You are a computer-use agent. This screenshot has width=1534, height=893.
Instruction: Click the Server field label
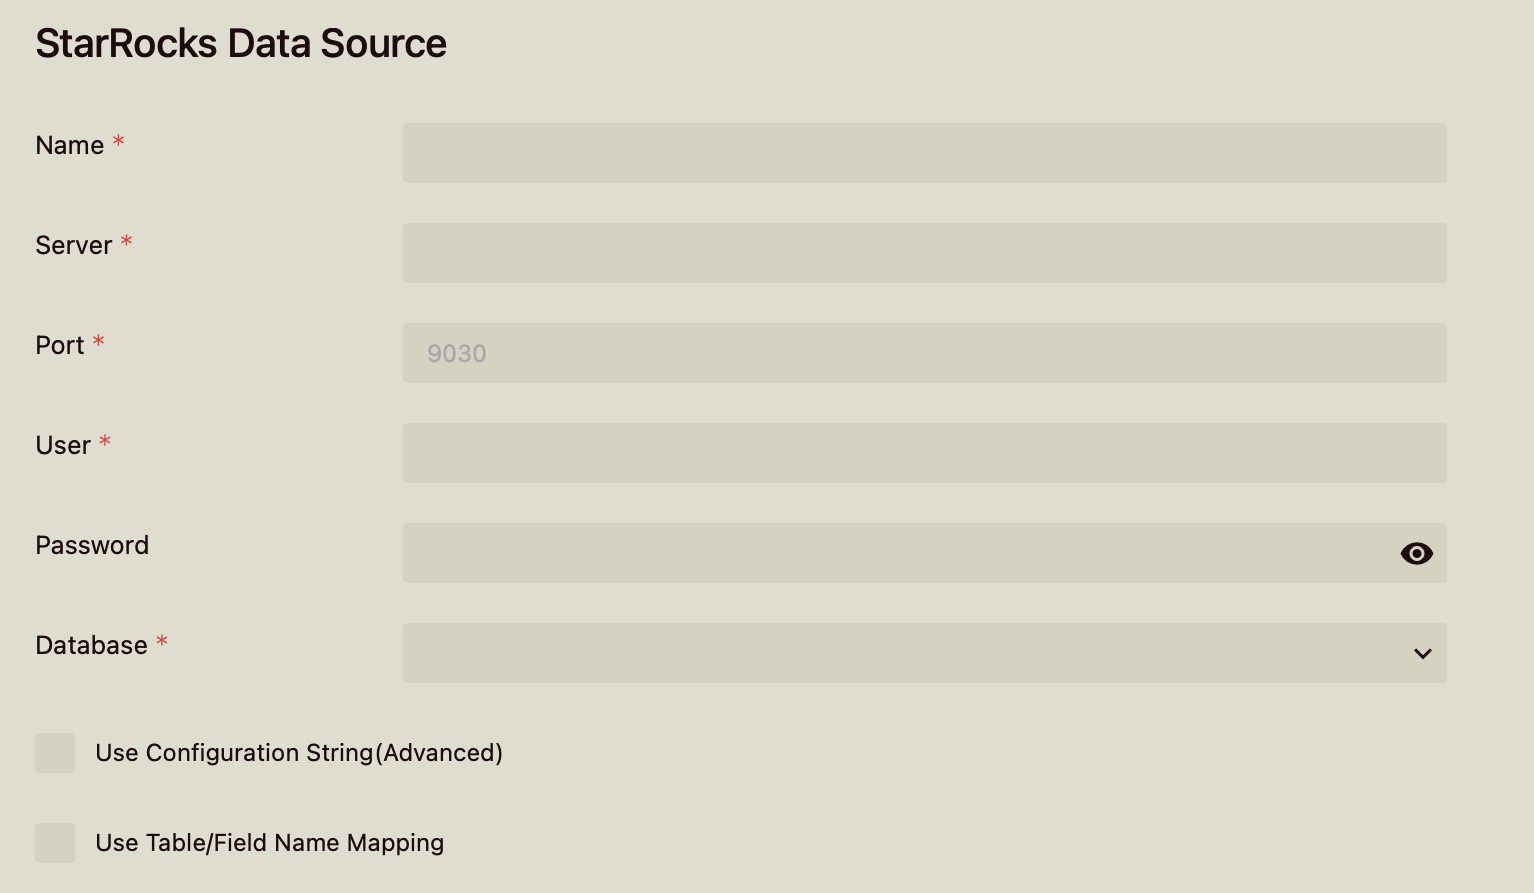[x=74, y=245]
